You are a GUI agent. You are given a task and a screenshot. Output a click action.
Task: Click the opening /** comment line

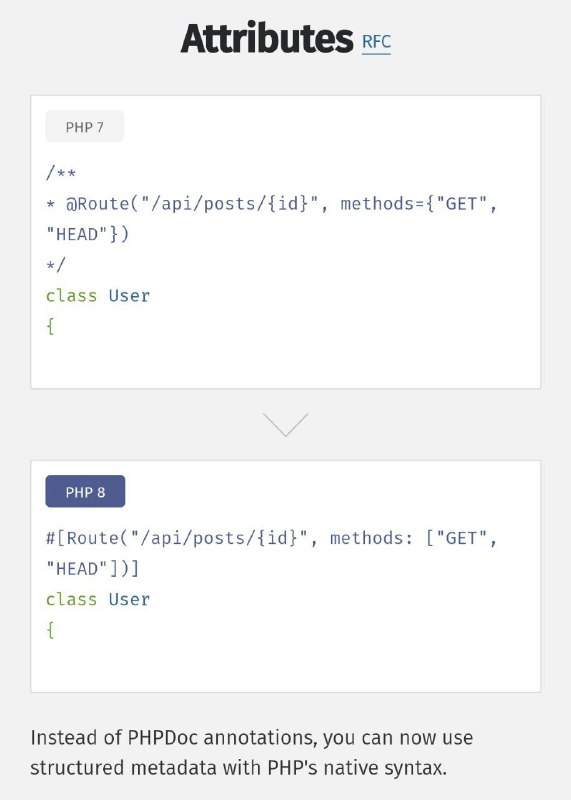click(61, 173)
